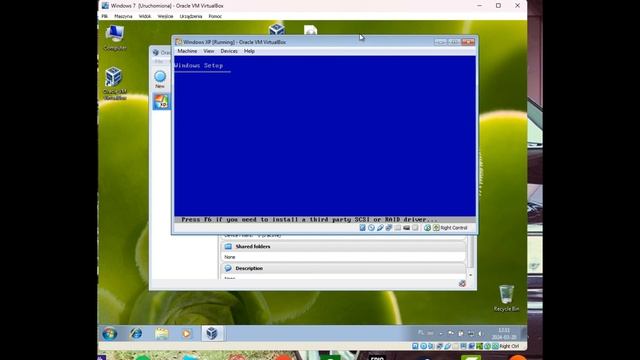This screenshot has width=640, height=360.
Task: Launch Windows Media Player from taskbar
Action: pos(186,333)
